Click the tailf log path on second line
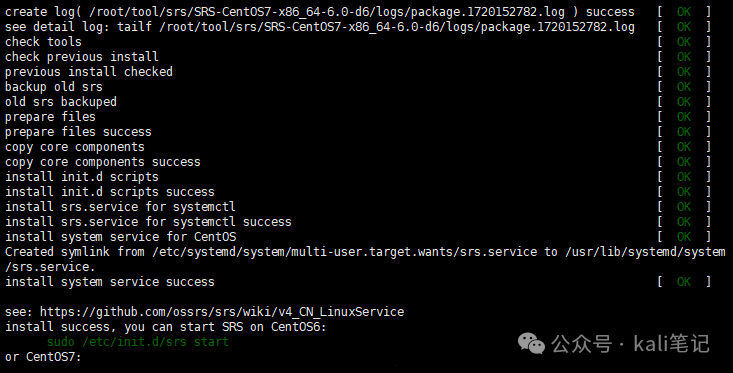Viewport: 733px width, 373px height. click(397, 27)
